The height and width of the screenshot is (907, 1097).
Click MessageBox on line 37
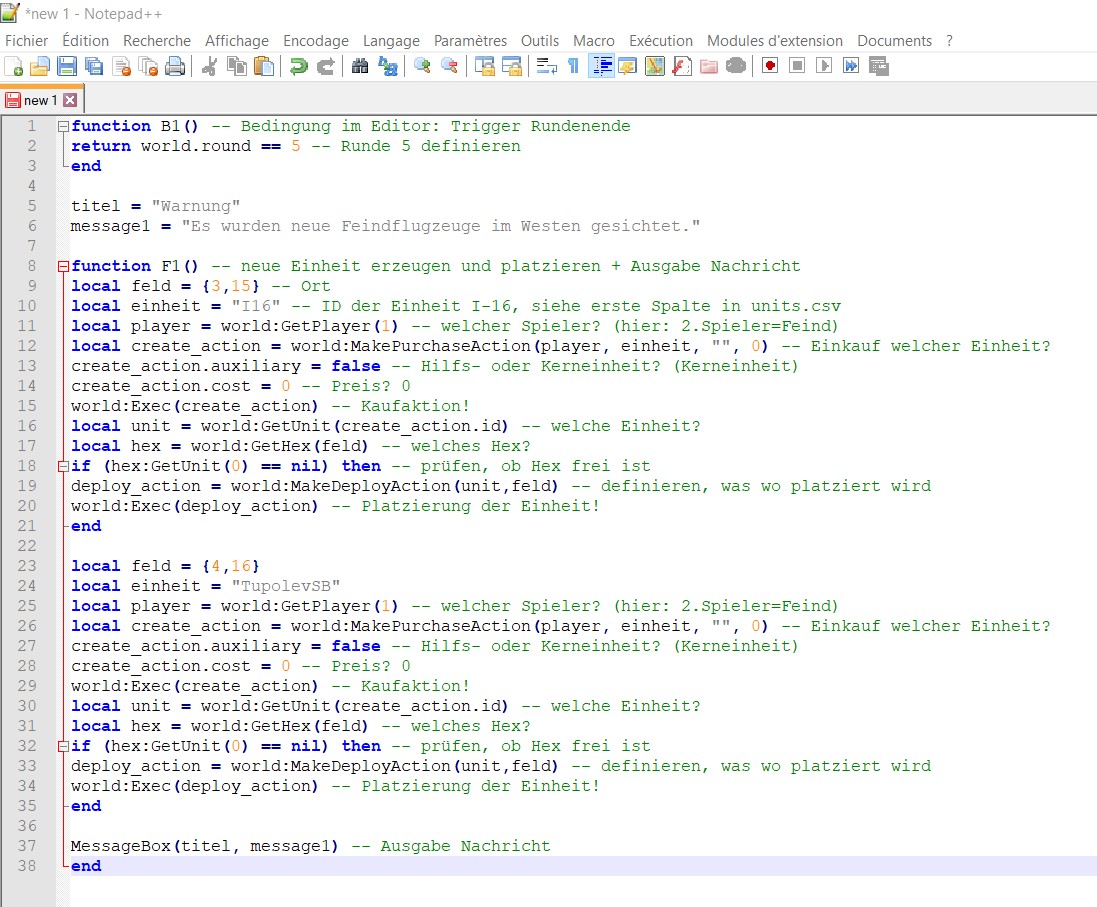pyautogui.click(x=120, y=846)
